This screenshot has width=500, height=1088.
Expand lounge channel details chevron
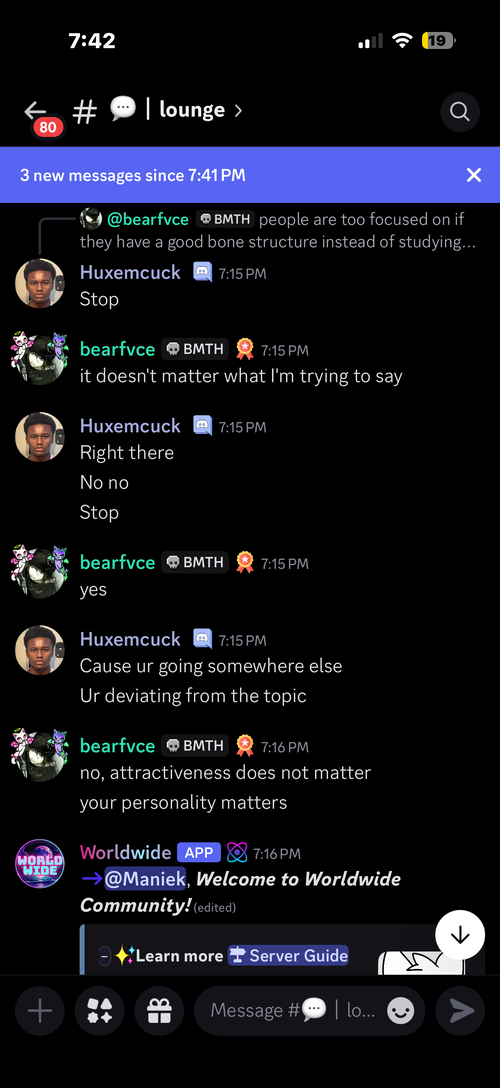pos(238,110)
